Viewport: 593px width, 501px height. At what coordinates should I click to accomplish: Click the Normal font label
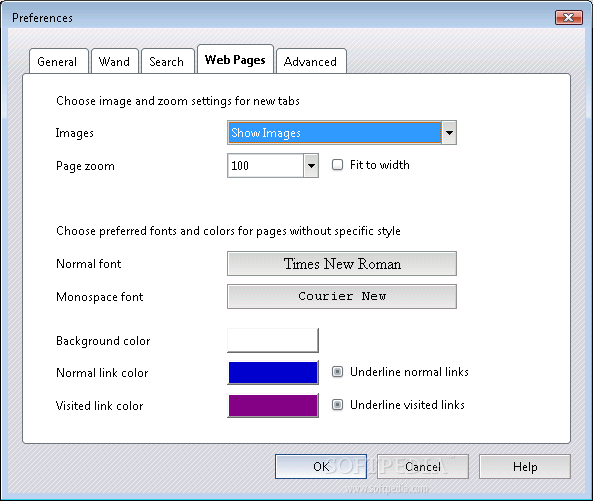pos(88,264)
